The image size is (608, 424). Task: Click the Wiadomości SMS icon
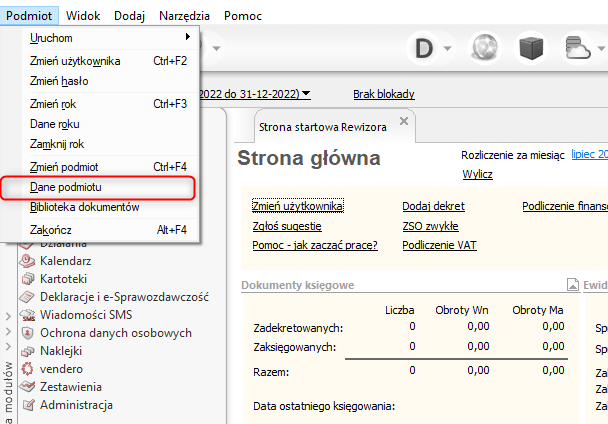point(27,315)
